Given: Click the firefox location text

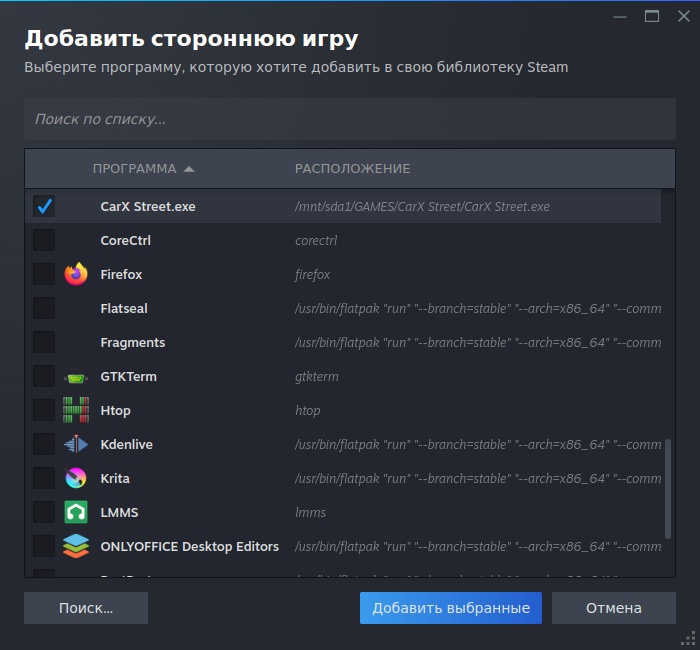Looking at the screenshot, I should (312, 275).
